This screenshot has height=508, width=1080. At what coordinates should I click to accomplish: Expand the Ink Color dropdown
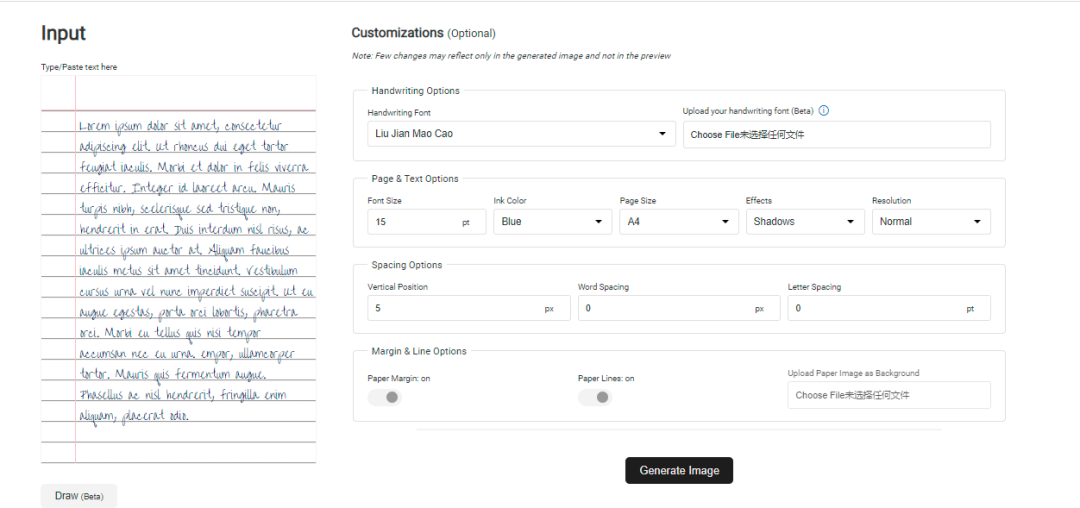tap(552, 222)
